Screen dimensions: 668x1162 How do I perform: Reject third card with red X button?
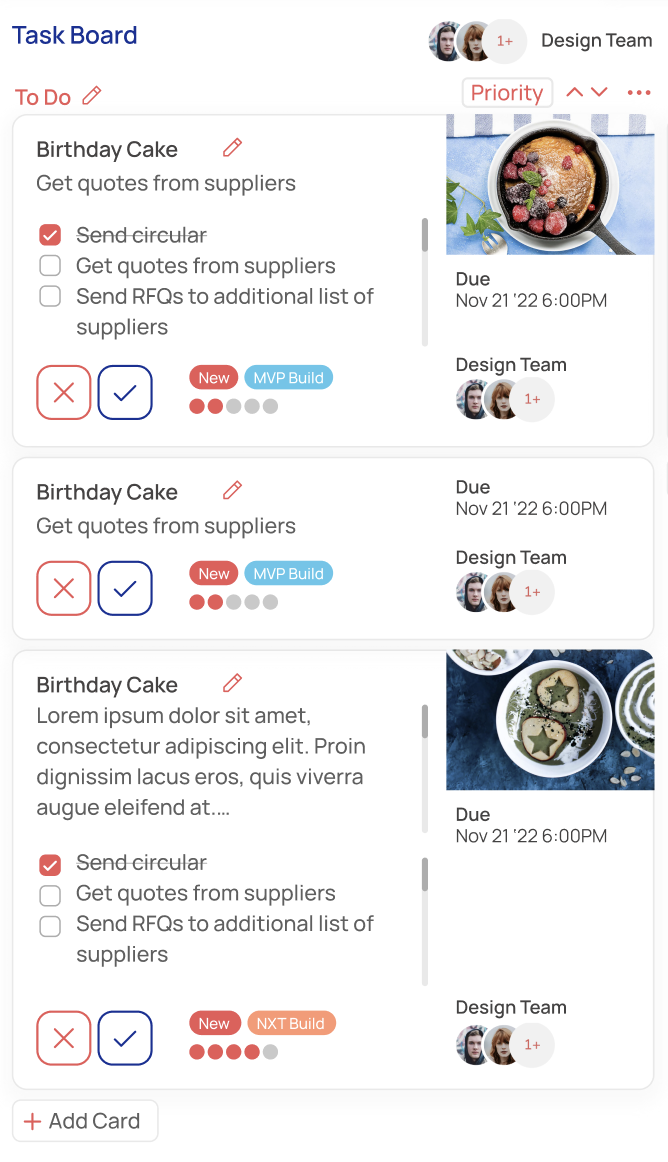pyautogui.click(x=64, y=1038)
